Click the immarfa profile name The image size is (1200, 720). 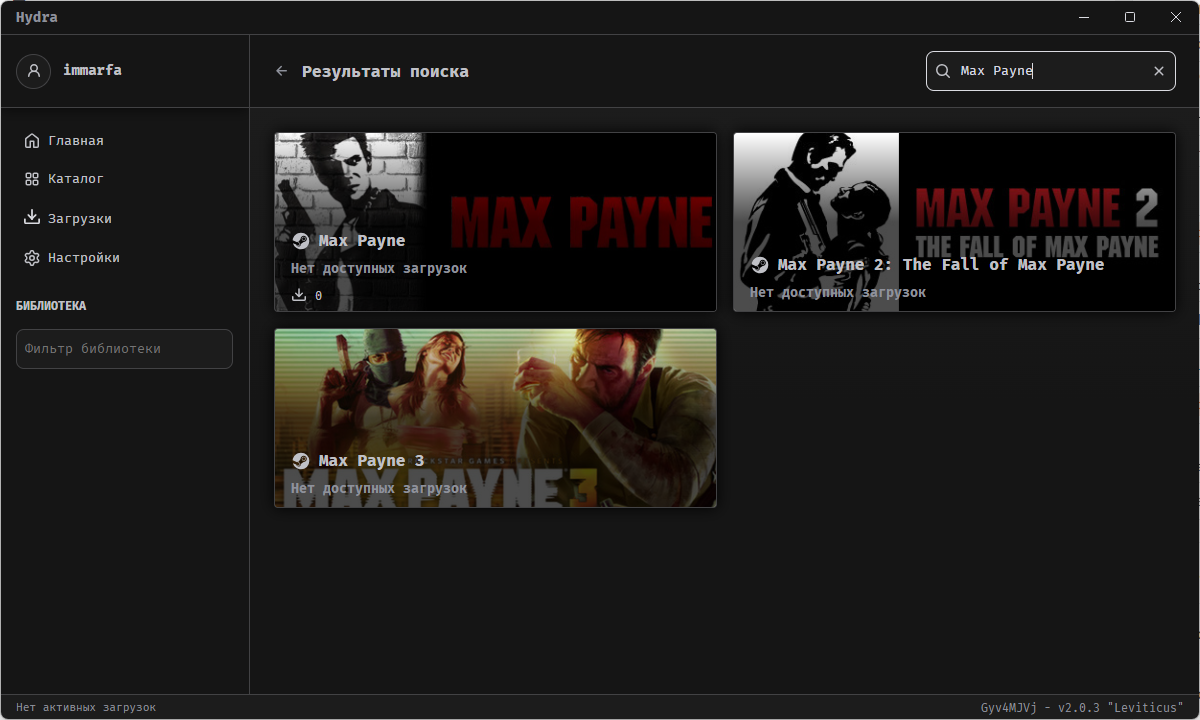click(x=92, y=70)
